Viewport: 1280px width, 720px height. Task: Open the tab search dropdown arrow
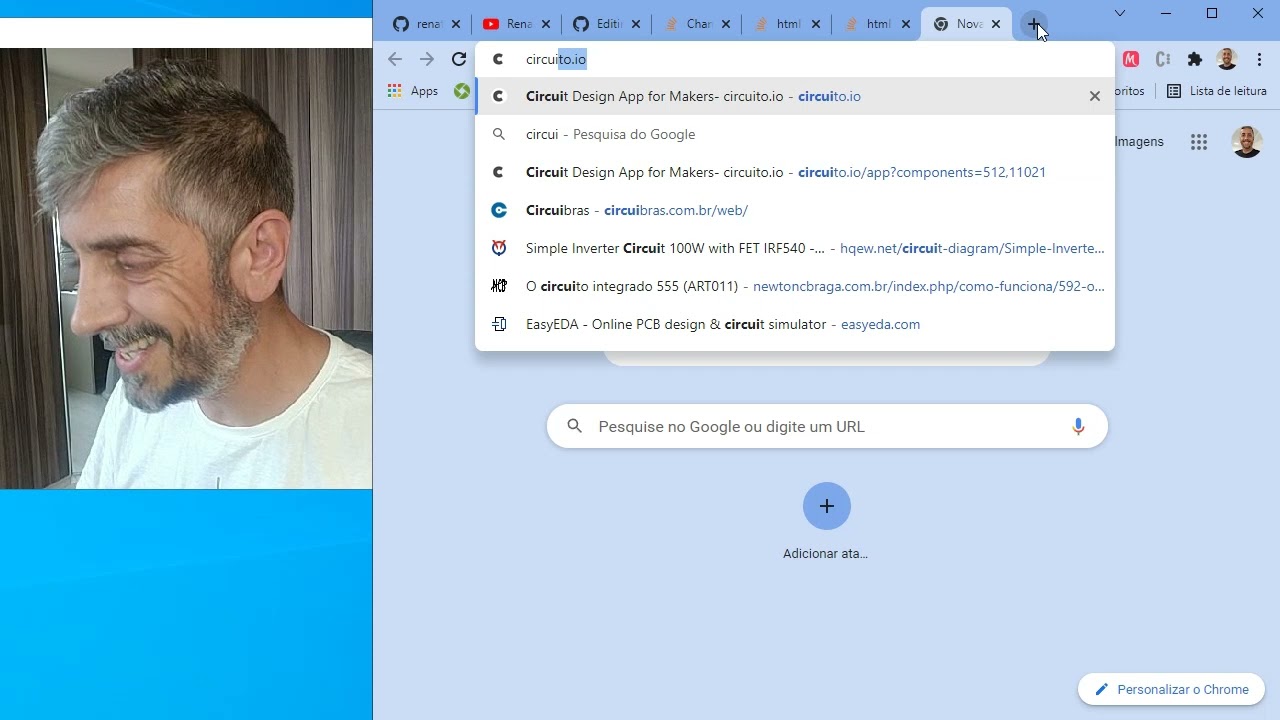click(x=1120, y=13)
